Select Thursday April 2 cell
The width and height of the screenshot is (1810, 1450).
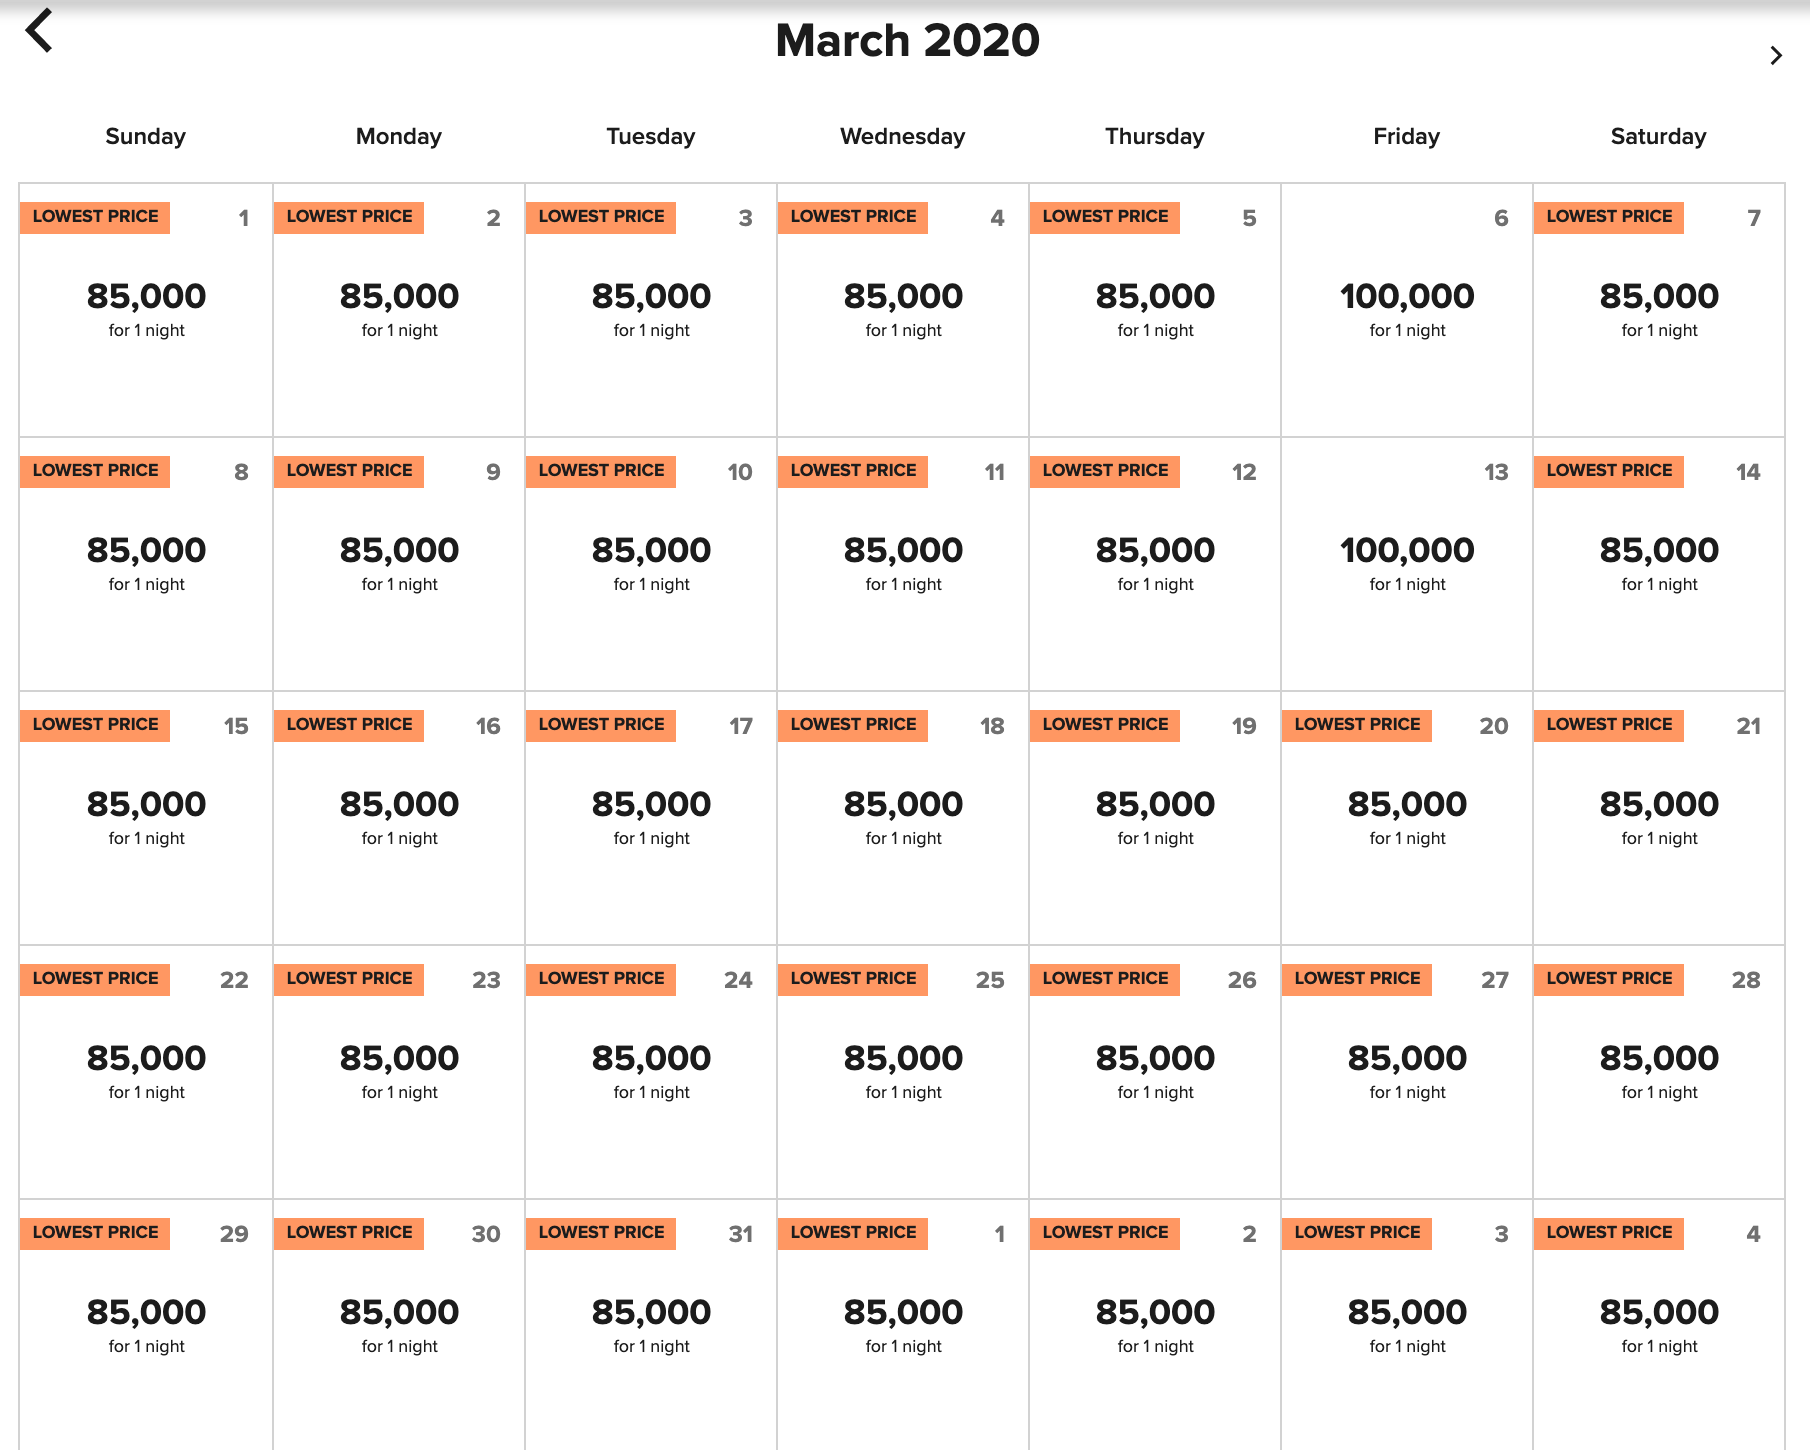click(x=1155, y=1325)
